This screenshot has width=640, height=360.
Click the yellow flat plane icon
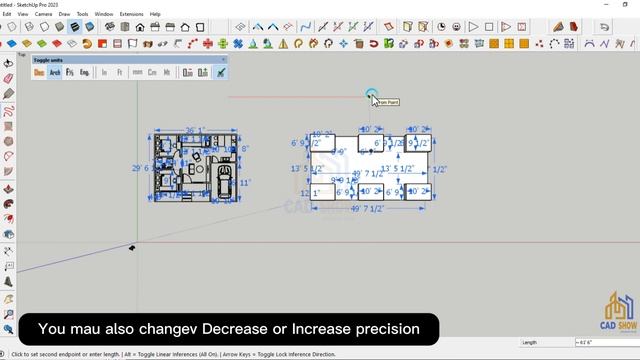click(x=27, y=43)
